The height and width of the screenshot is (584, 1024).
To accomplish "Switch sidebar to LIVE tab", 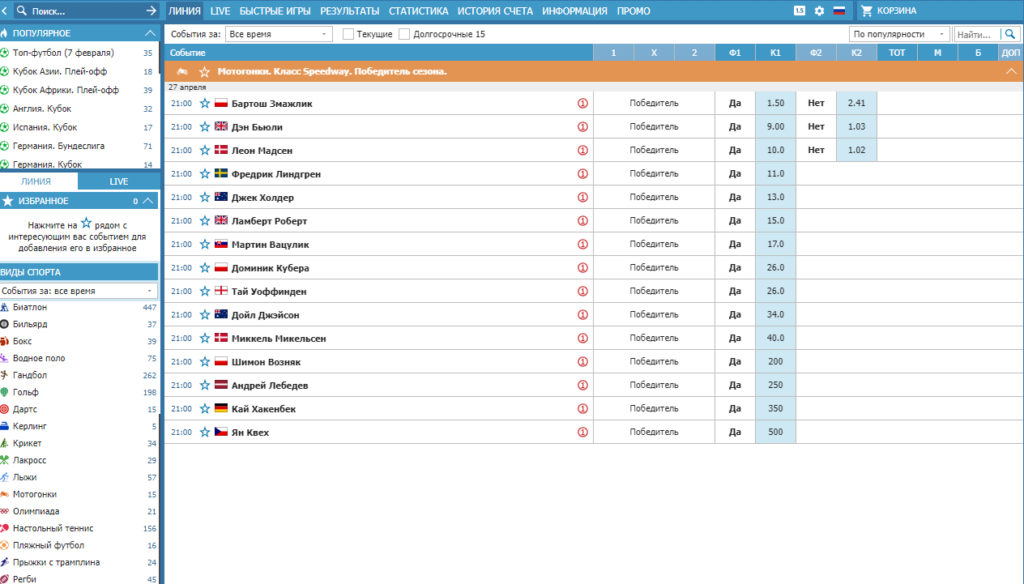I will (x=119, y=182).
